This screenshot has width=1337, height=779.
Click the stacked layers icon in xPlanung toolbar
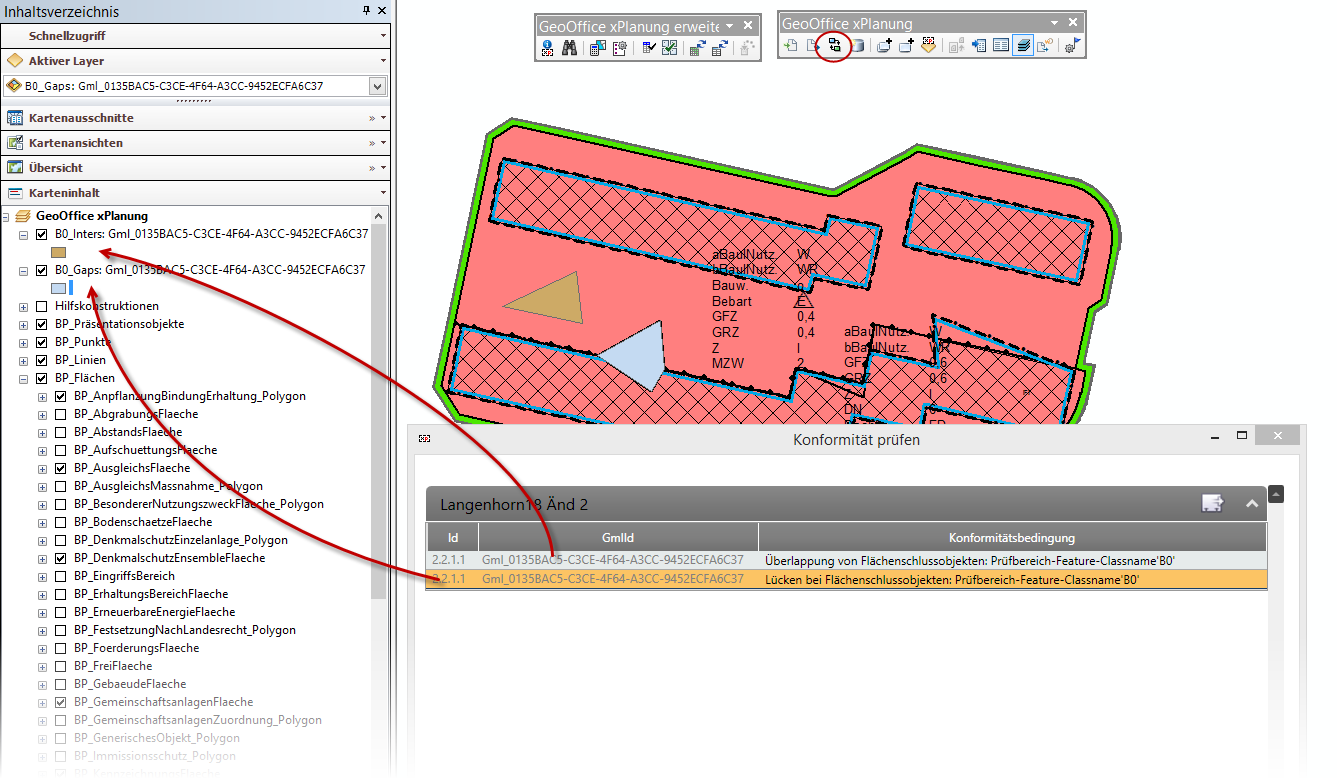(1022, 46)
